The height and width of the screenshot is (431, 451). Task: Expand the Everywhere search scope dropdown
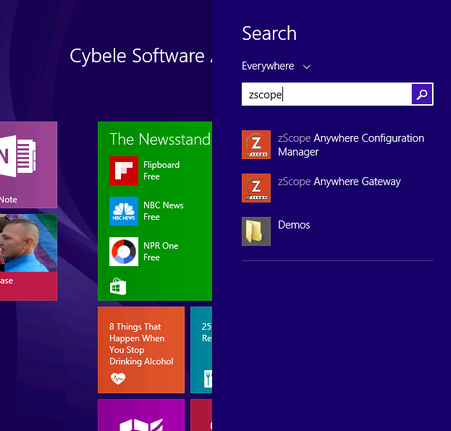276,66
